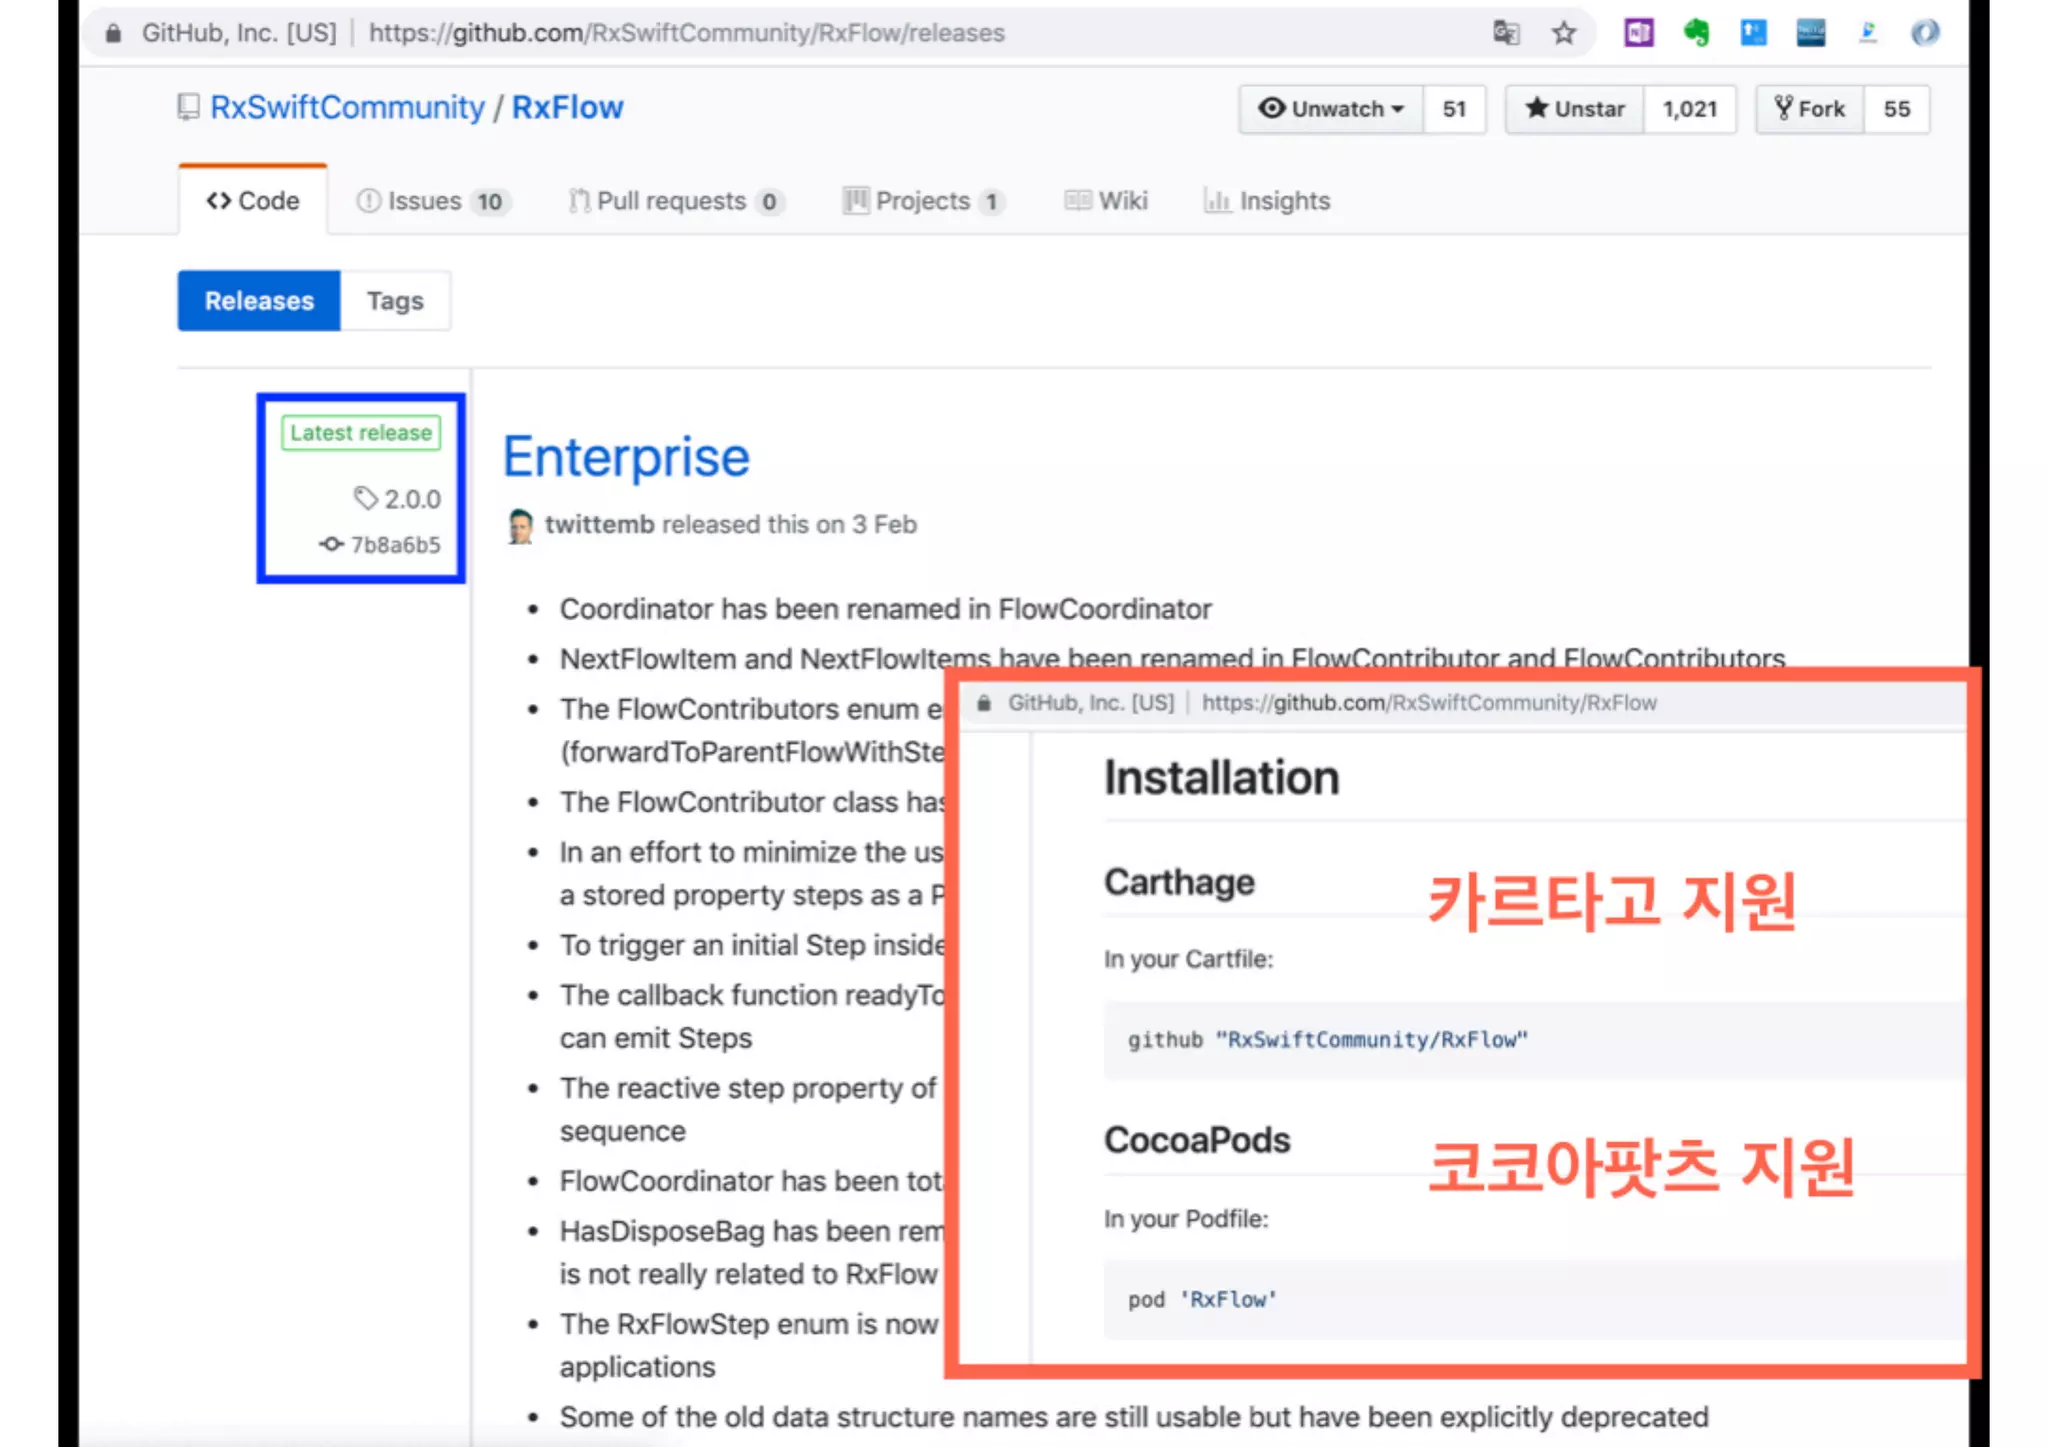Screen dimensions: 2048x1447
Task: Open the Pull requests tab
Action: pos(676,201)
